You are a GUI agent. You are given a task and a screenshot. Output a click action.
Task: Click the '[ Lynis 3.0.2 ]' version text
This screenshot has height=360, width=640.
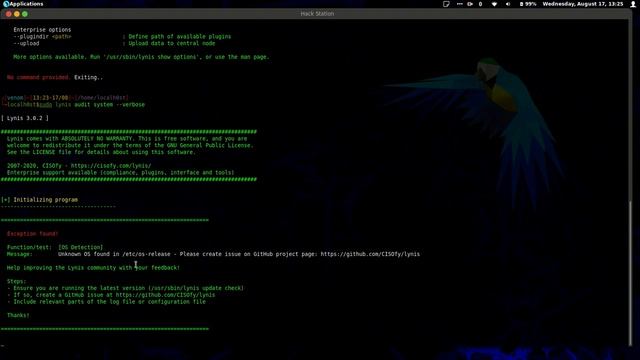click(x=24, y=118)
